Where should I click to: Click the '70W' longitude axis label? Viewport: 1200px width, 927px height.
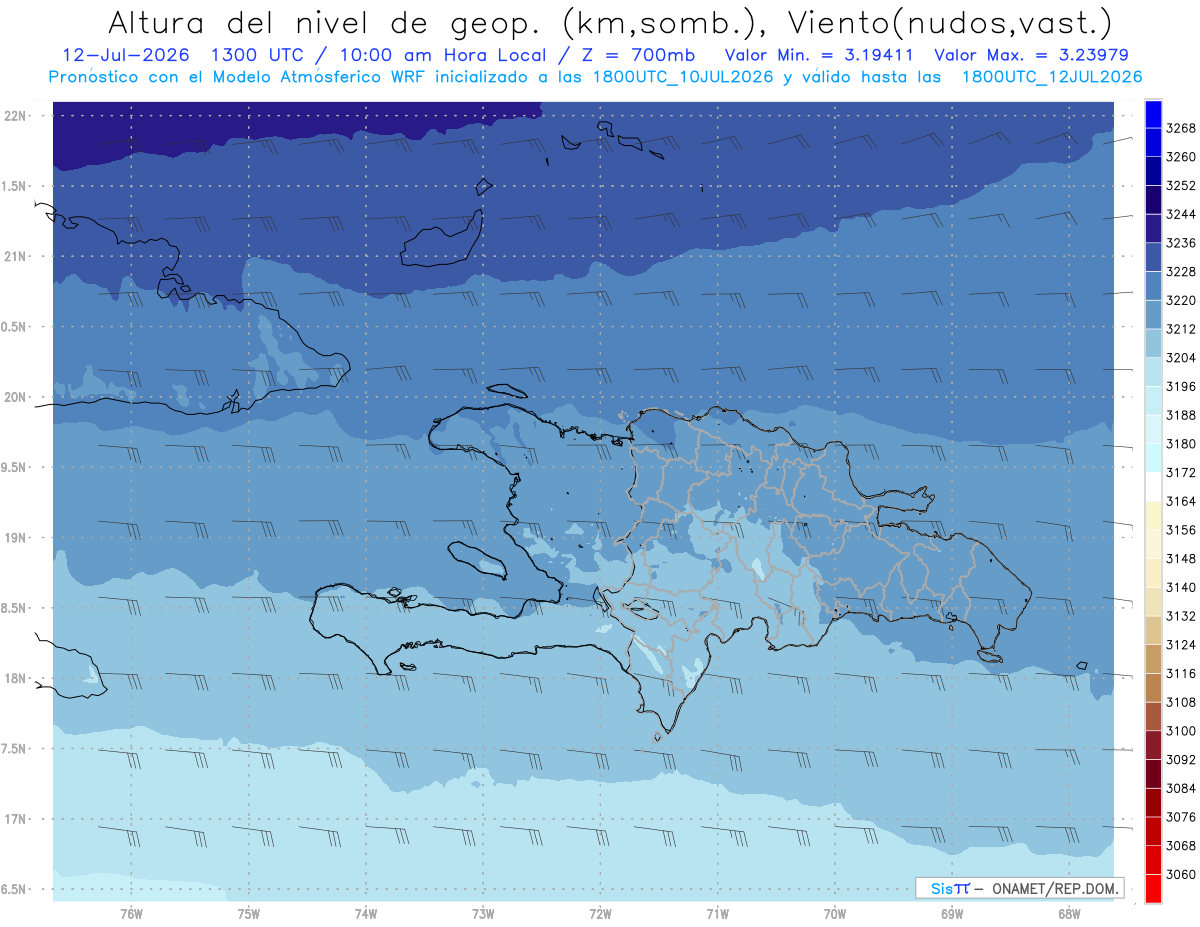(x=834, y=914)
